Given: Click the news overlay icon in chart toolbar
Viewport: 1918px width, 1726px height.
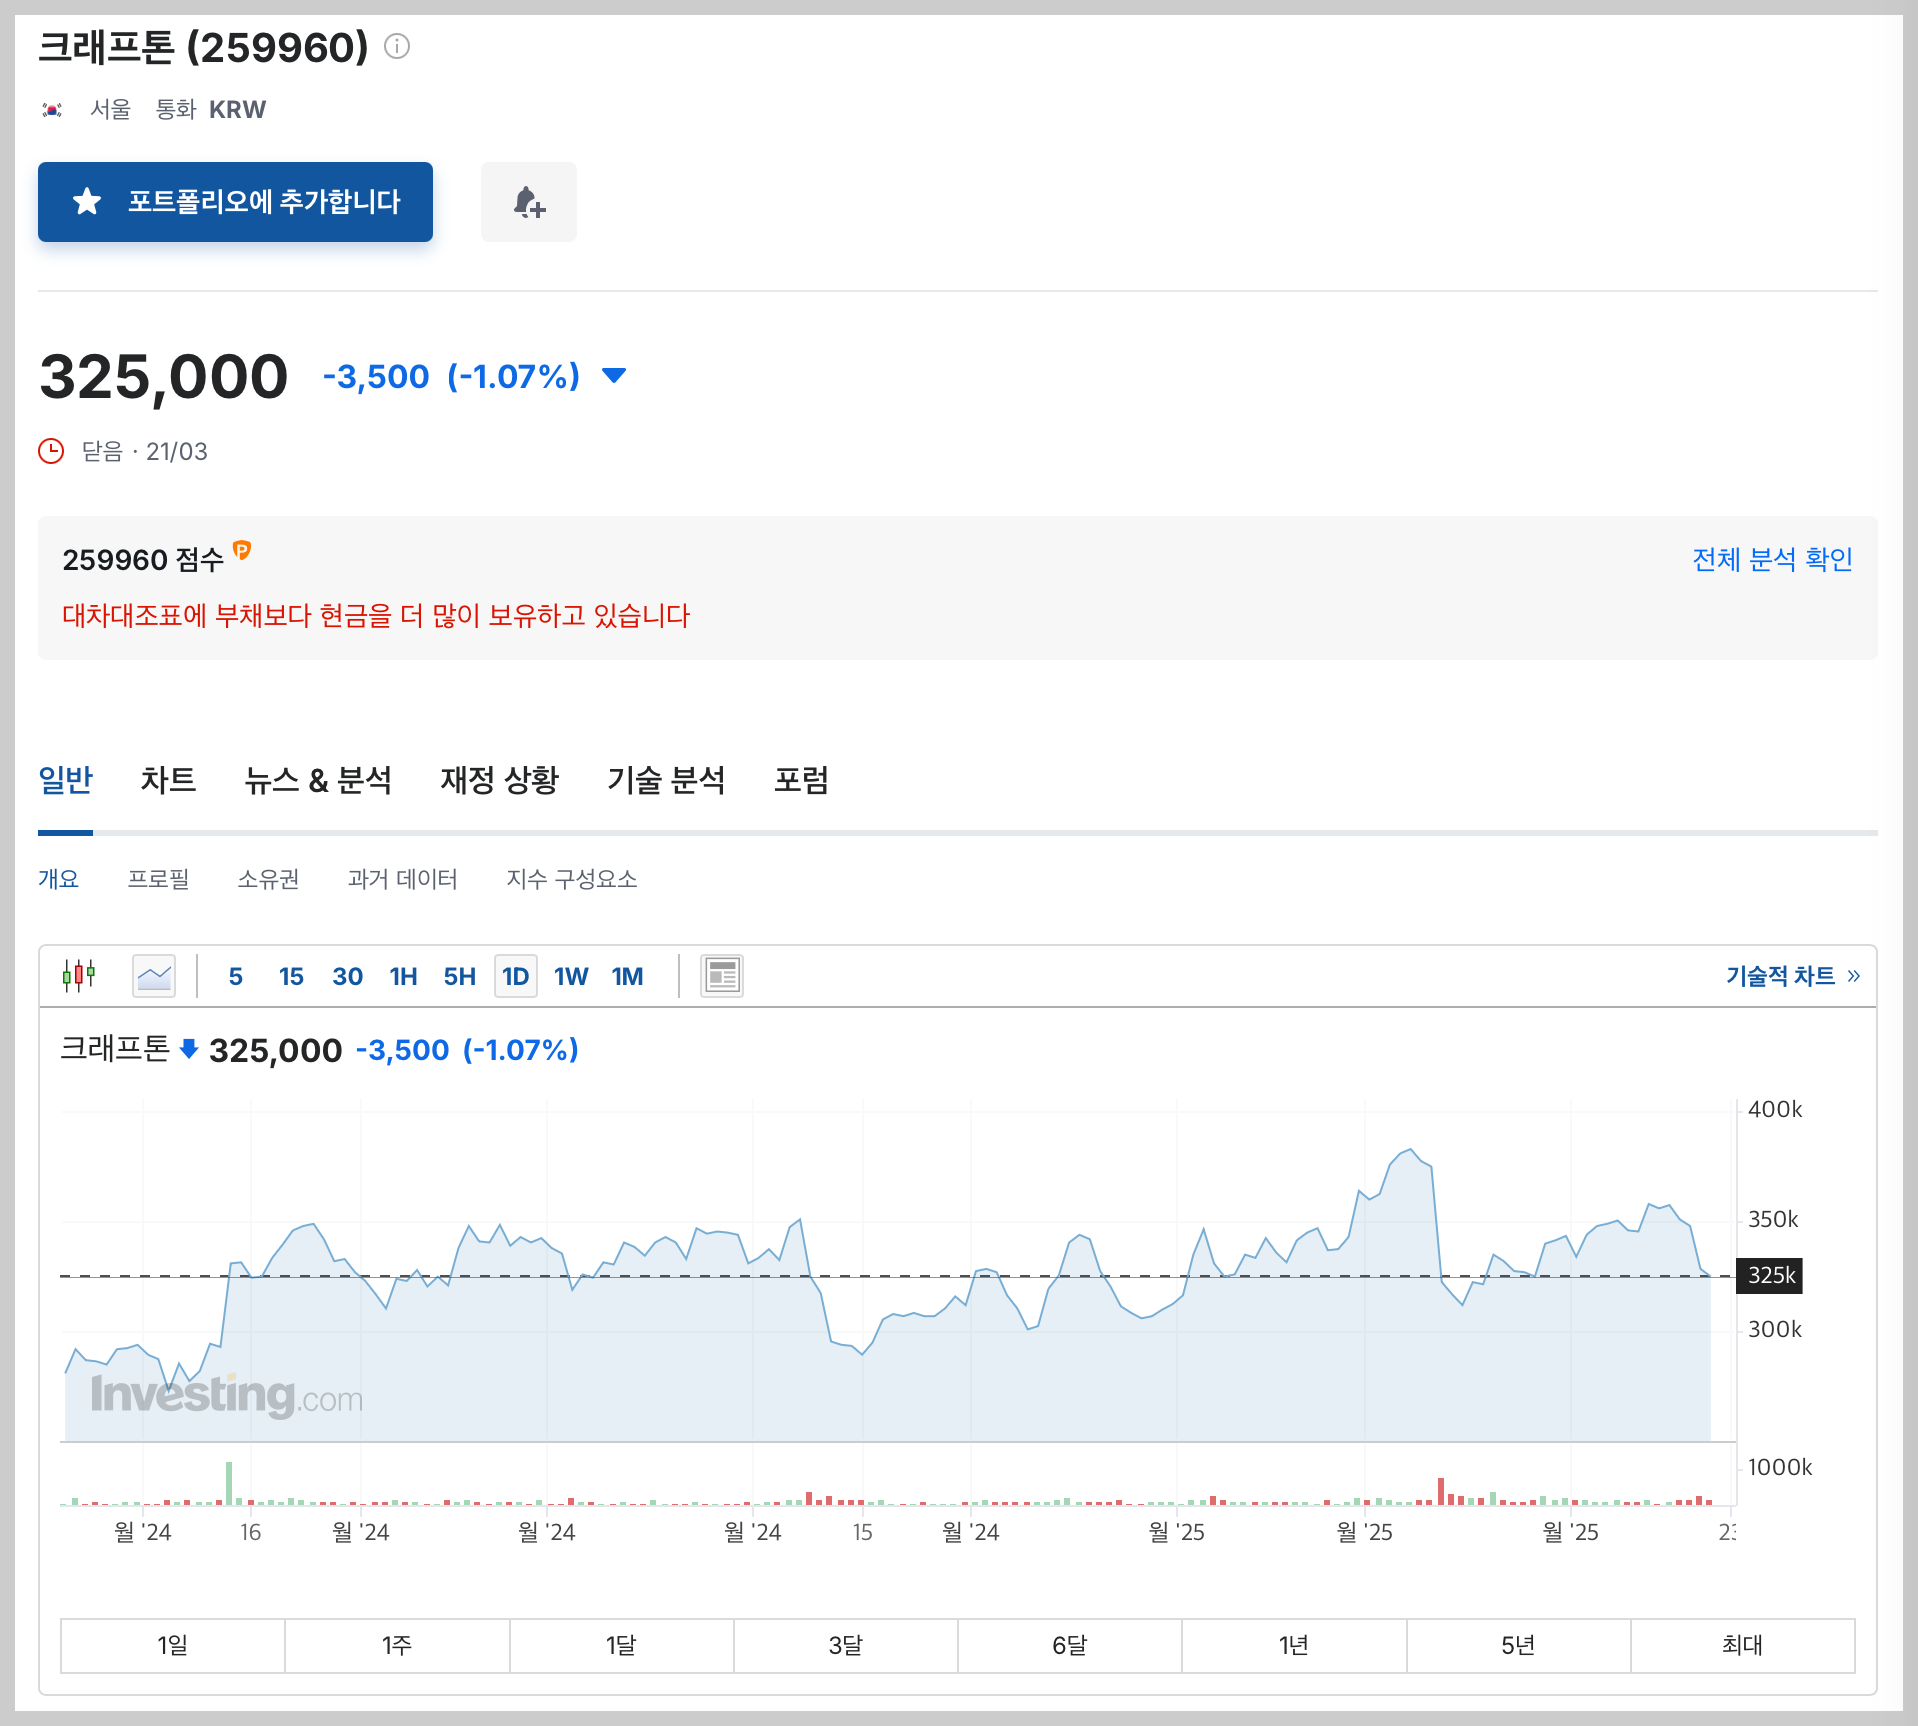Looking at the screenshot, I should pos(722,976).
